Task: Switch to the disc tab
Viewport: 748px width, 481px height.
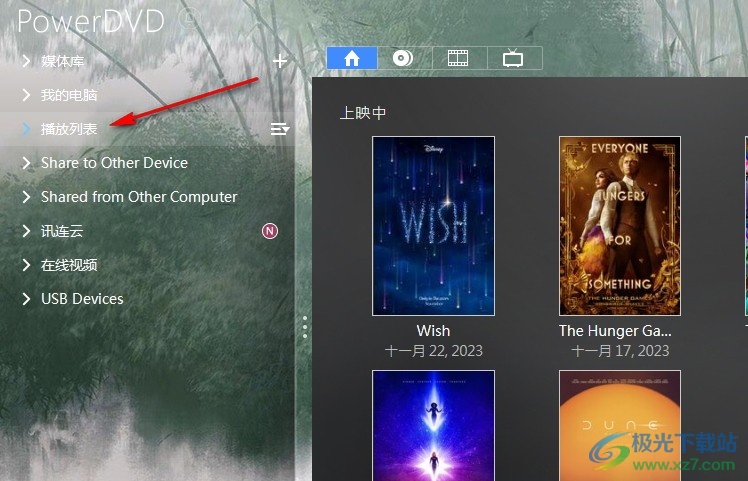Action: point(404,58)
